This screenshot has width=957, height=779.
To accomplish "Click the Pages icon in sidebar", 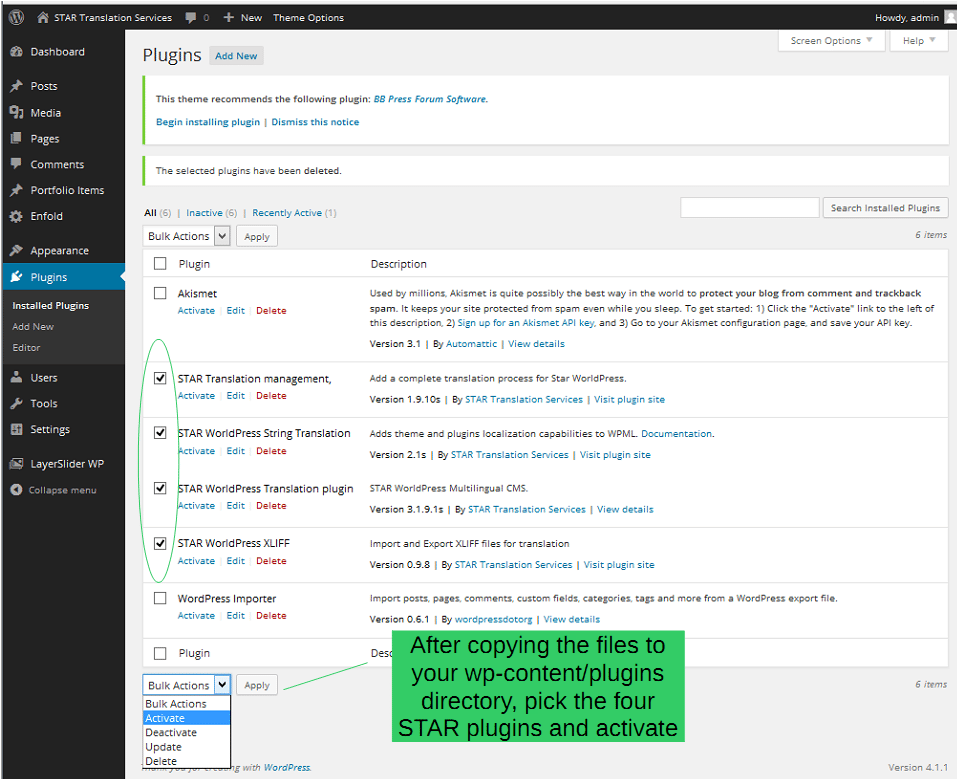I will coord(16,139).
